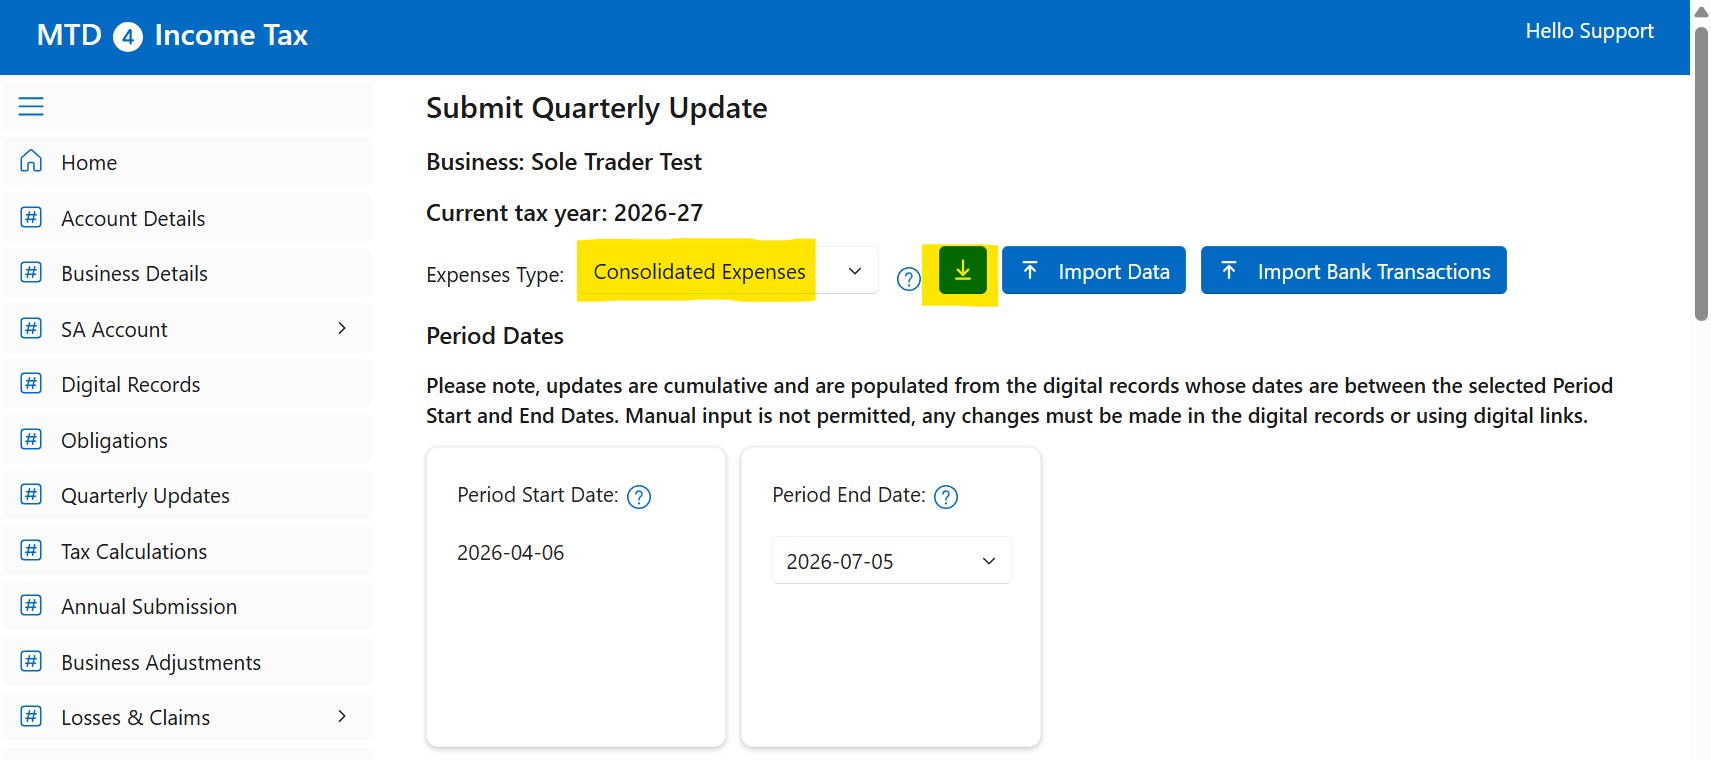Open help icon next to Expenses Type
This screenshot has height=760, width=1711.
coord(908,279)
